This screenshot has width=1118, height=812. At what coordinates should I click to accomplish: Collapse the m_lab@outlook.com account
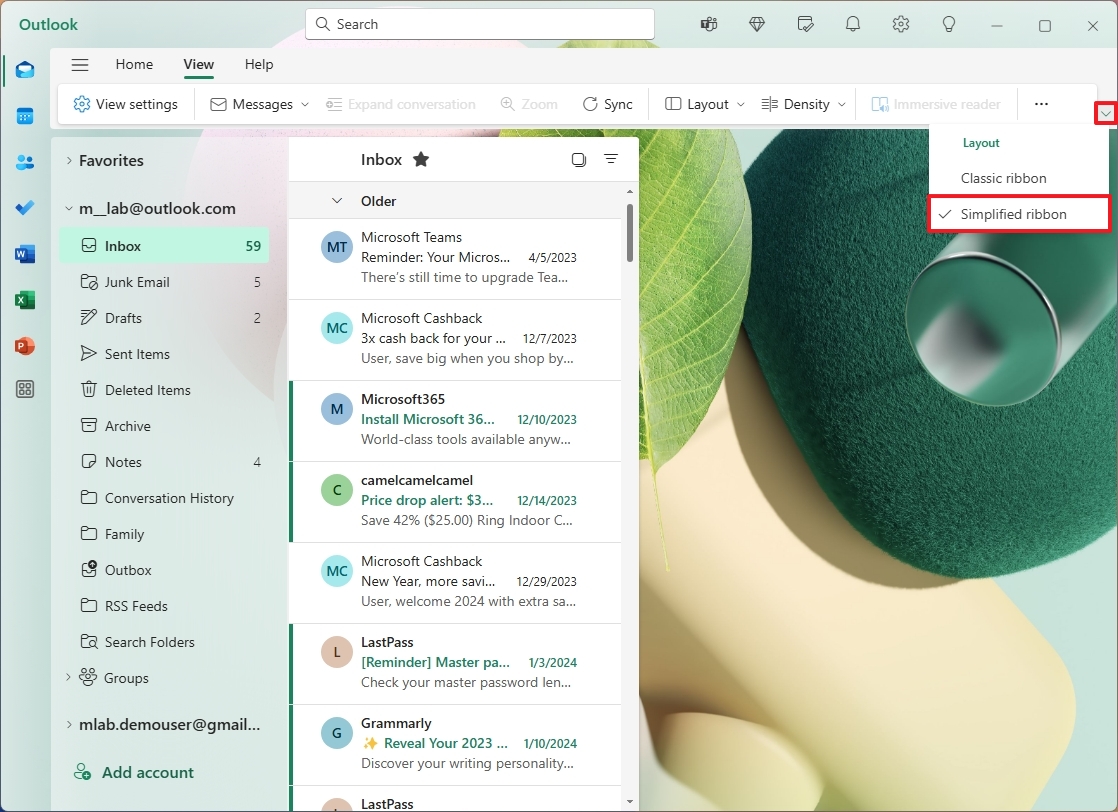point(69,209)
